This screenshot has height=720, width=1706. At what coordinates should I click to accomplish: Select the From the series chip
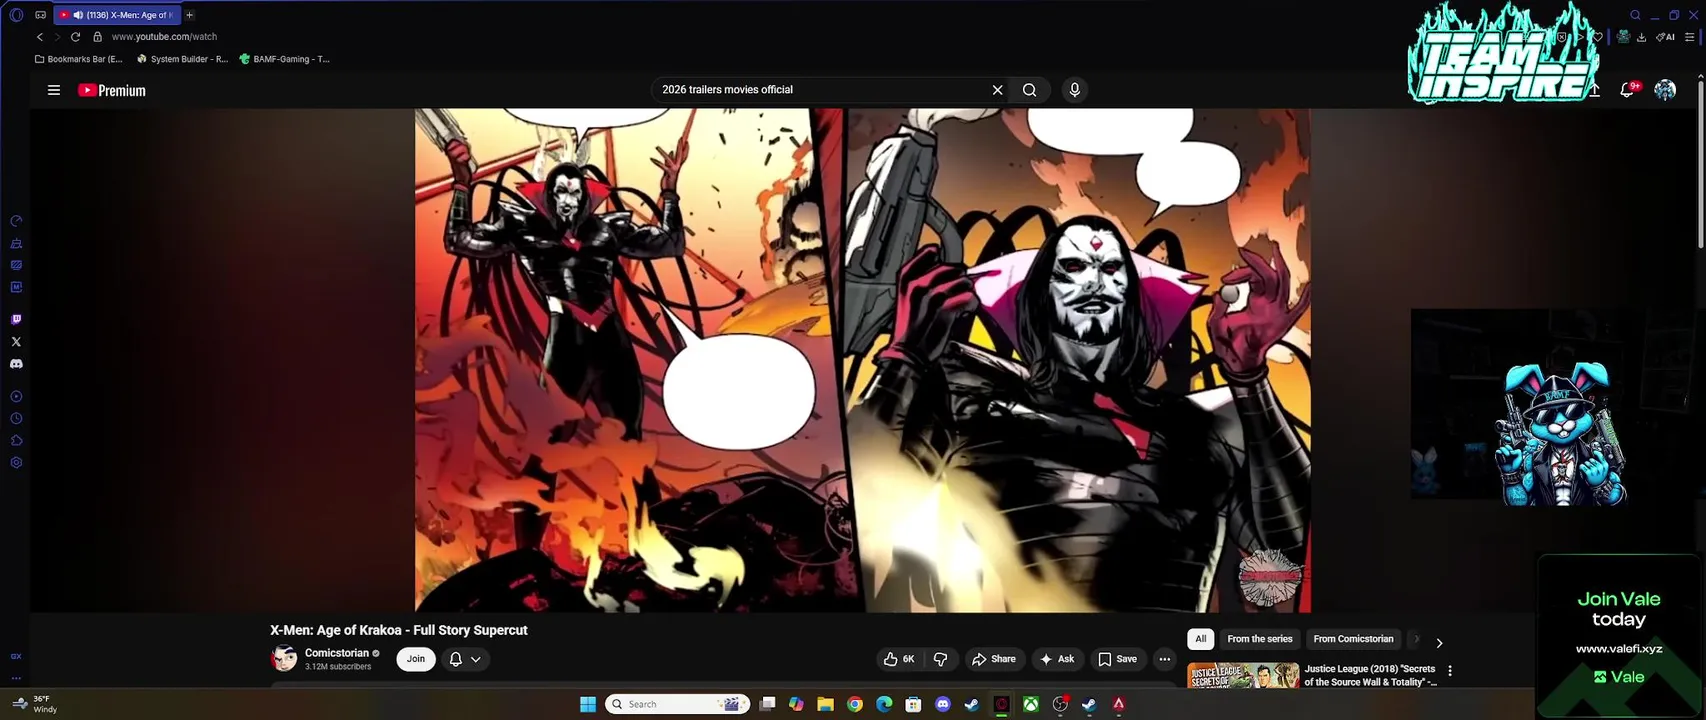(1260, 639)
